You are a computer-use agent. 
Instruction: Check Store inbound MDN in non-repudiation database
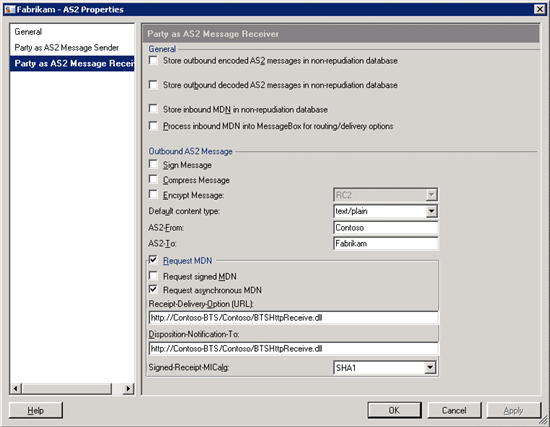(x=153, y=109)
